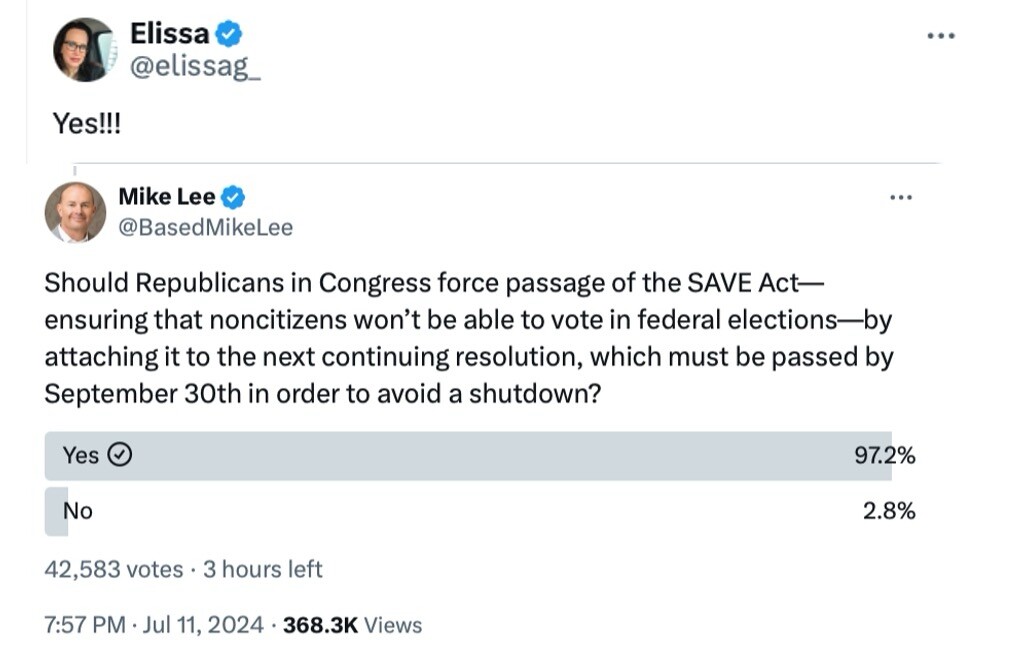Open more options menu on Elissa's post
Viewport: 1010px width, 660px height.
(941, 36)
